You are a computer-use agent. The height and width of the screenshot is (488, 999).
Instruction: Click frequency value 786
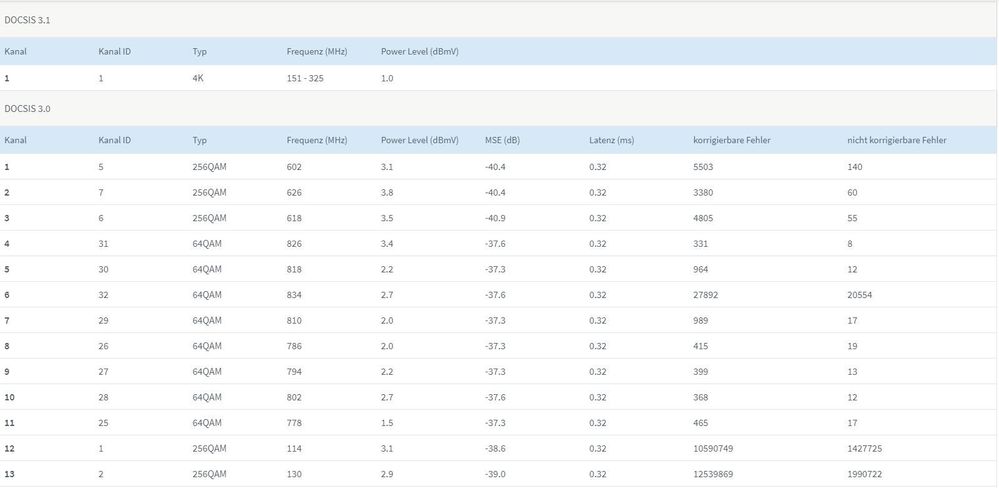point(294,346)
